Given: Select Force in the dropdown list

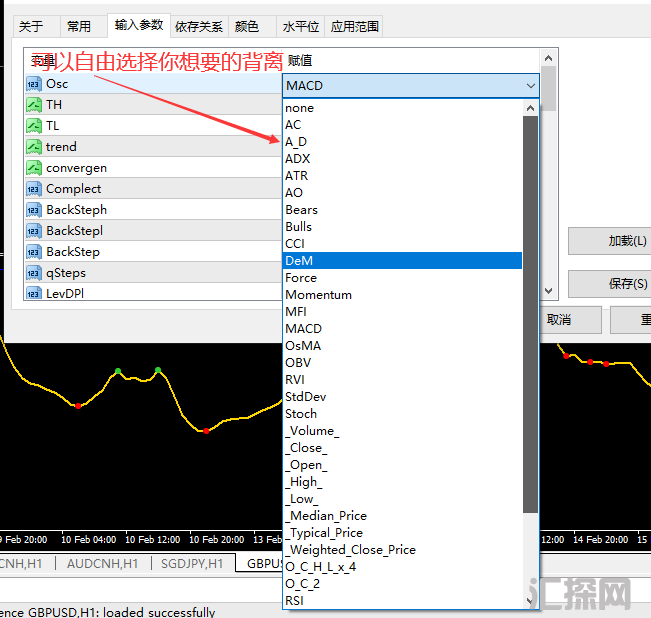Looking at the screenshot, I should click(402, 278).
